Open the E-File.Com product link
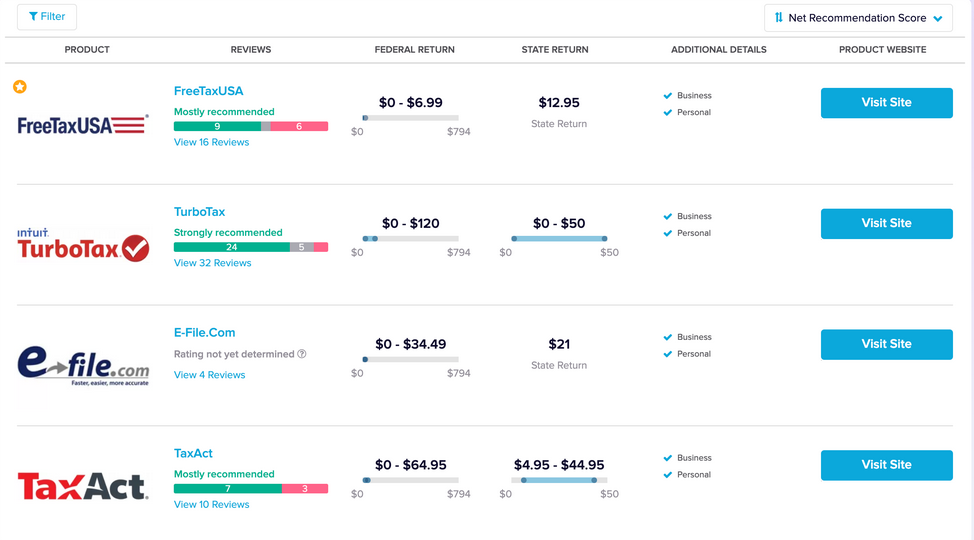The width and height of the screenshot is (974, 540). point(204,332)
